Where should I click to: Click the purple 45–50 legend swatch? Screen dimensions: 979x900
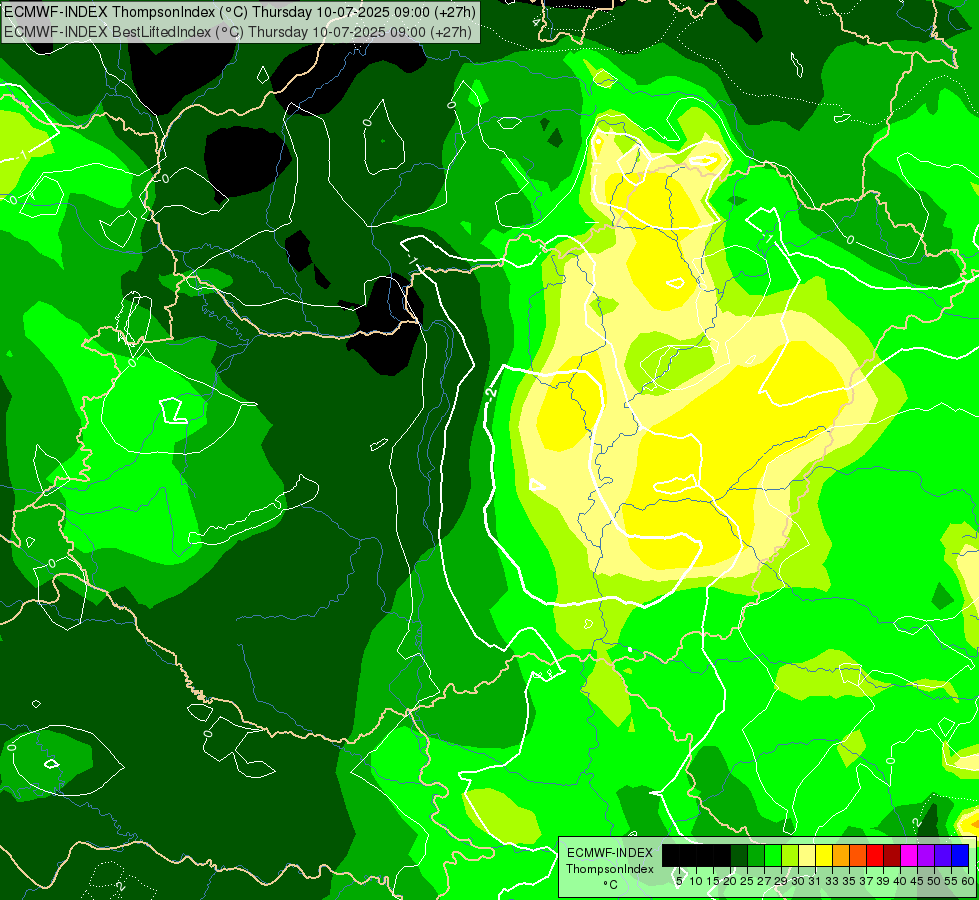point(926,855)
